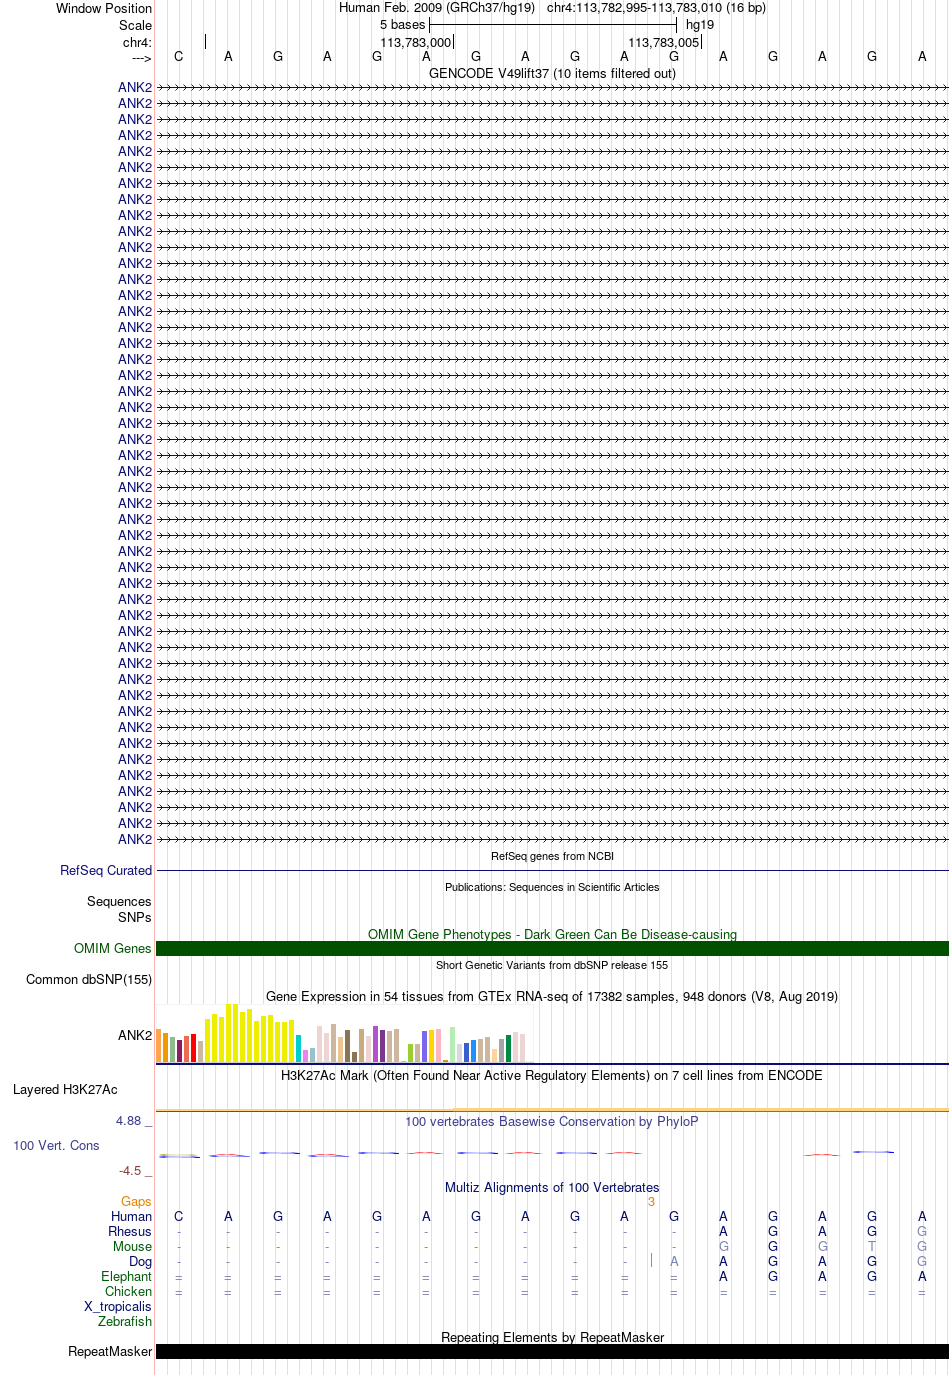This screenshot has width=950, height=1375.
Task: Click the RepeatMasker track label
Action: 110,1351
